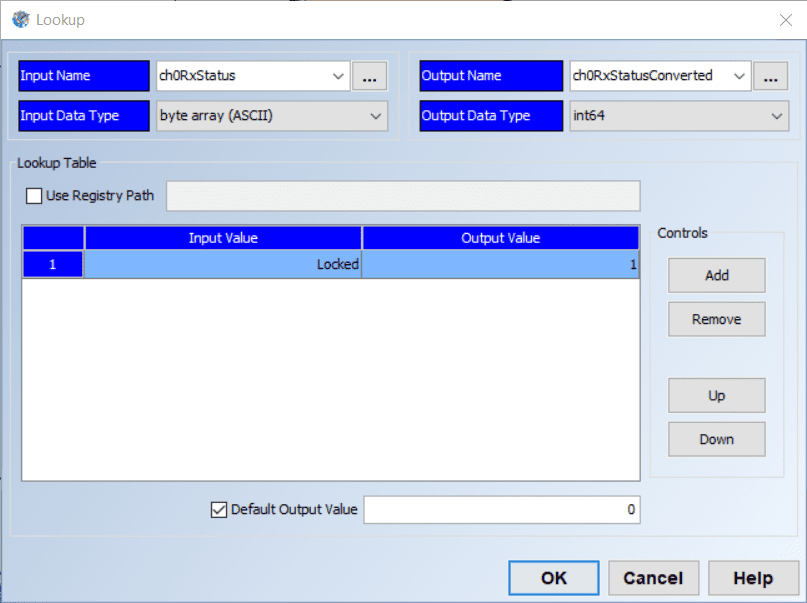This screenshot has height=603, width=807.
Task: Remove the selected lookup row
Action: [x=716, y=320]
